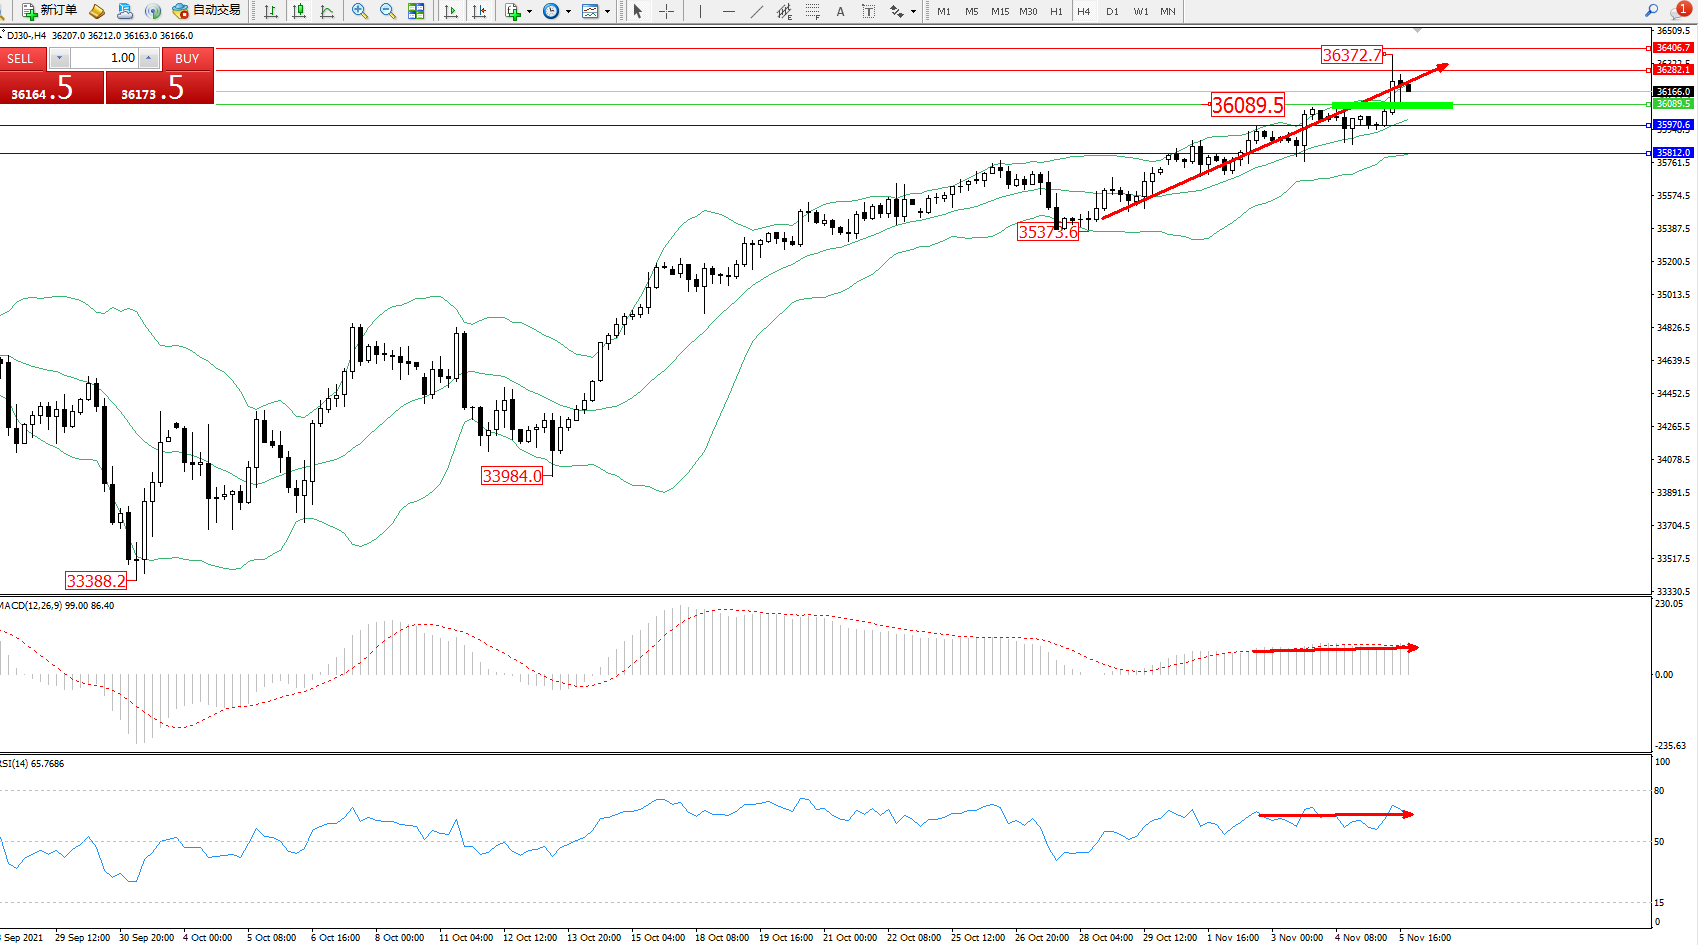Toggle the AutoTrading (自动交易) button
The height and width of the screenshot is (945, 1698).
click(x=206, y=11)
